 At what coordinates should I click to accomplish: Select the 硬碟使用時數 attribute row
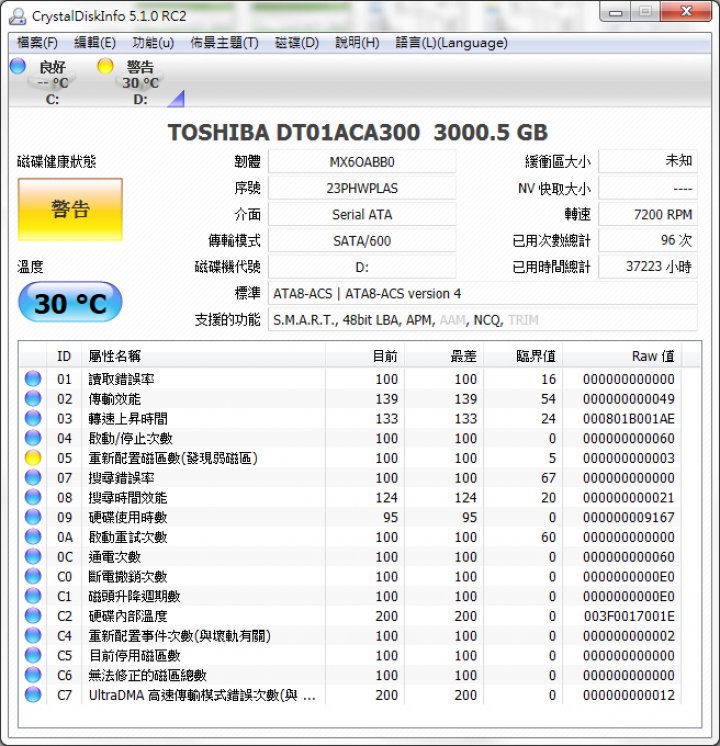click(350, 517)
